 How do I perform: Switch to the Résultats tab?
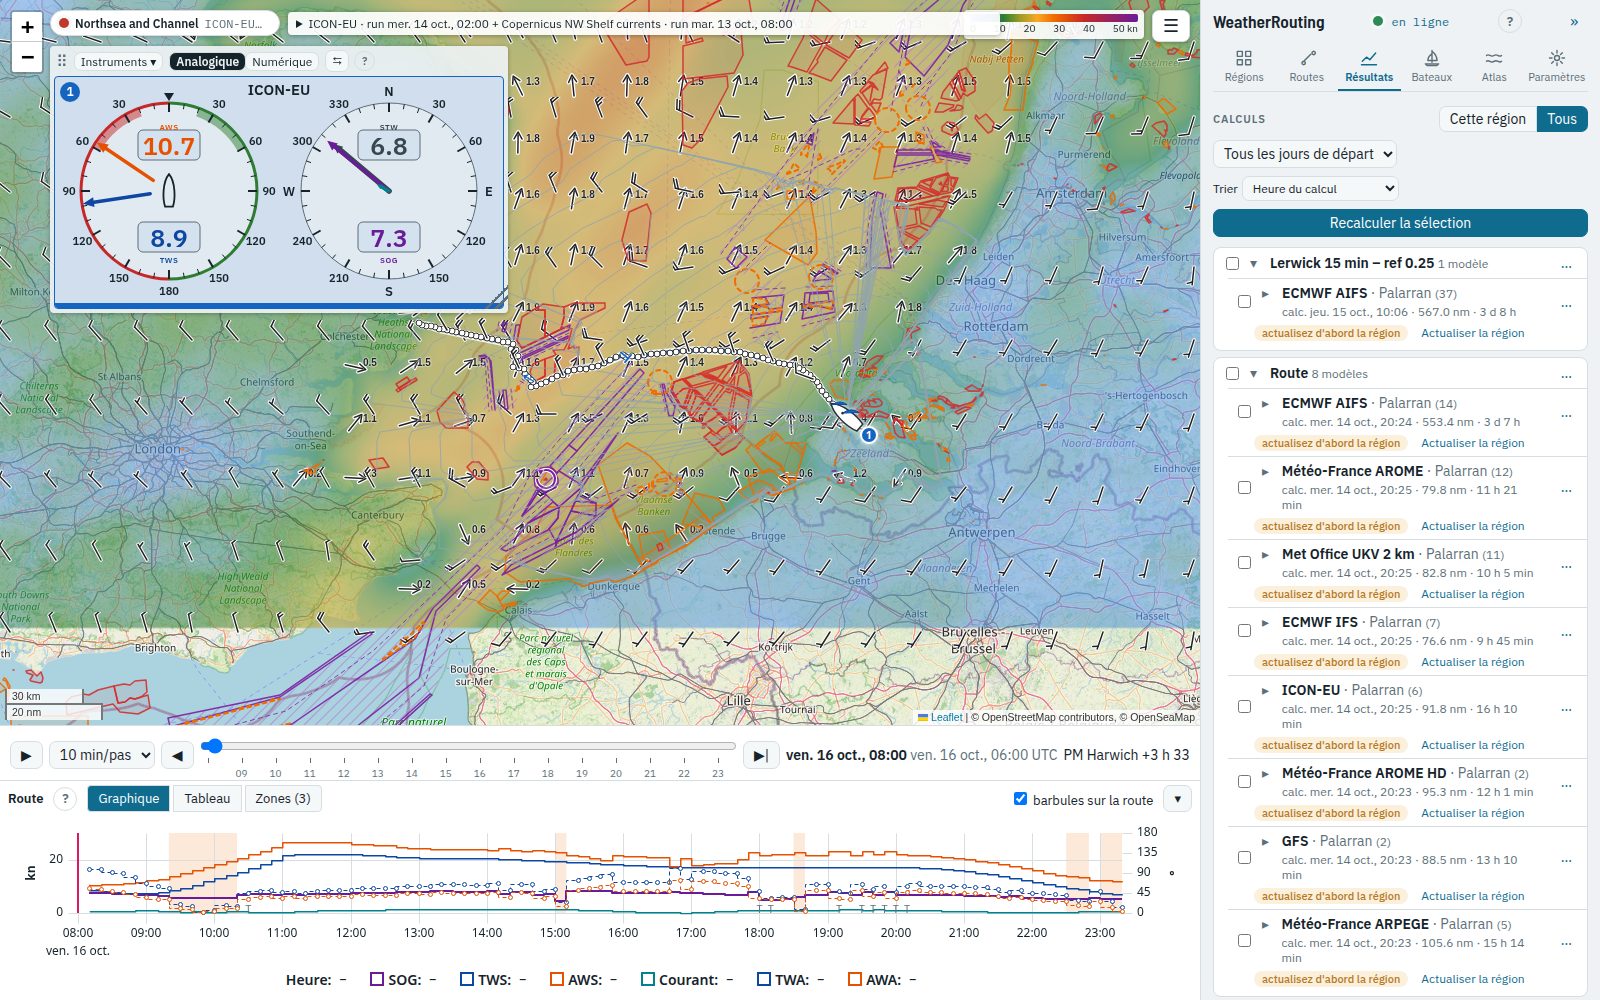[x=1369, y=67]
